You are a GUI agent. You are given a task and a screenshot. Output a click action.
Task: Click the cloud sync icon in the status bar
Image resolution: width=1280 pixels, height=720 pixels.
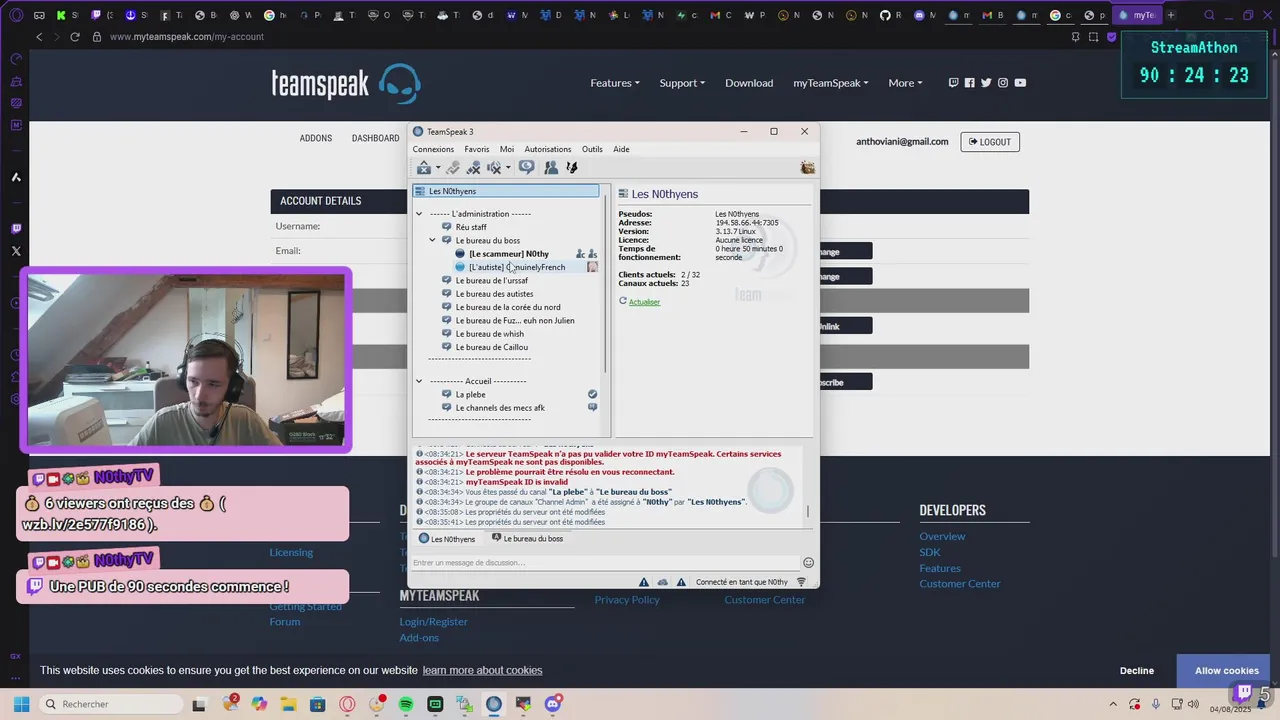662,582
